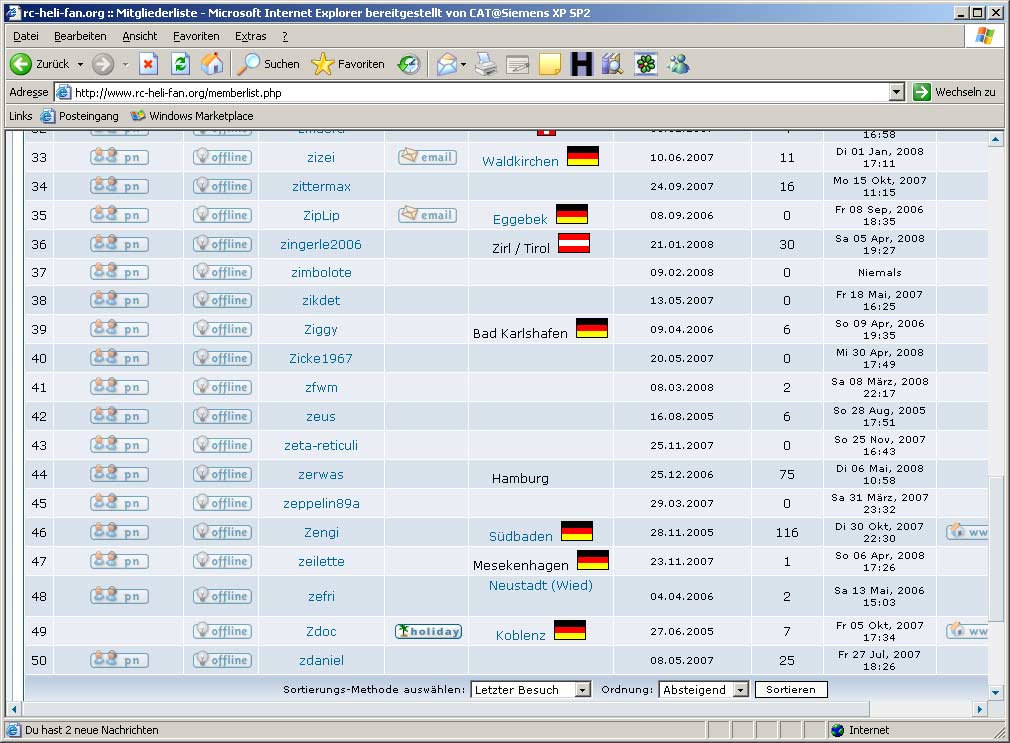Click Zdoc's holiday status icon
This screenshot has height=743, width=1010.
tap(427, 631)
